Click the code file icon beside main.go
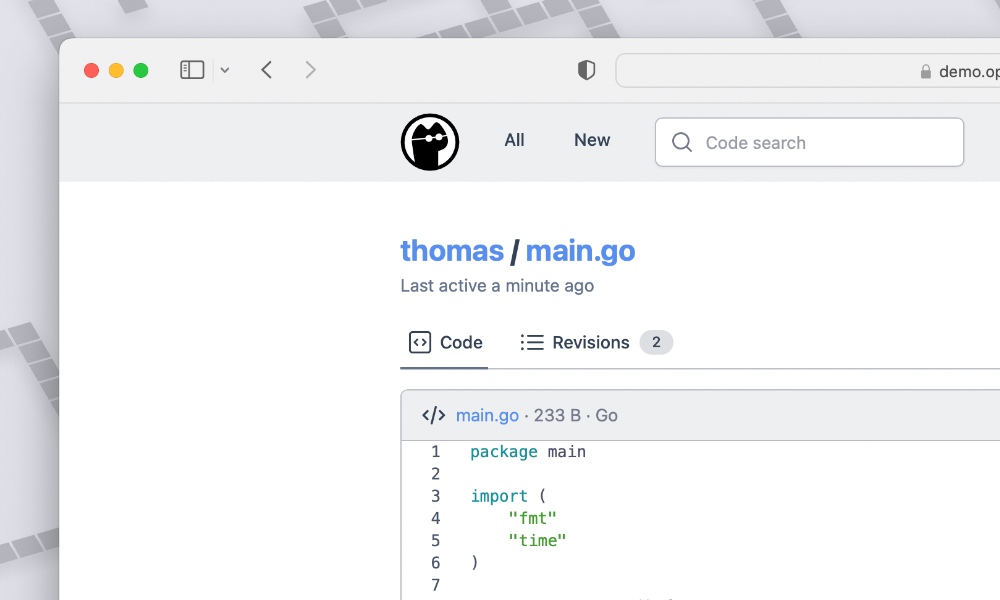The width and height of the screenshot is (1000, 600). (x=433, y=414)
